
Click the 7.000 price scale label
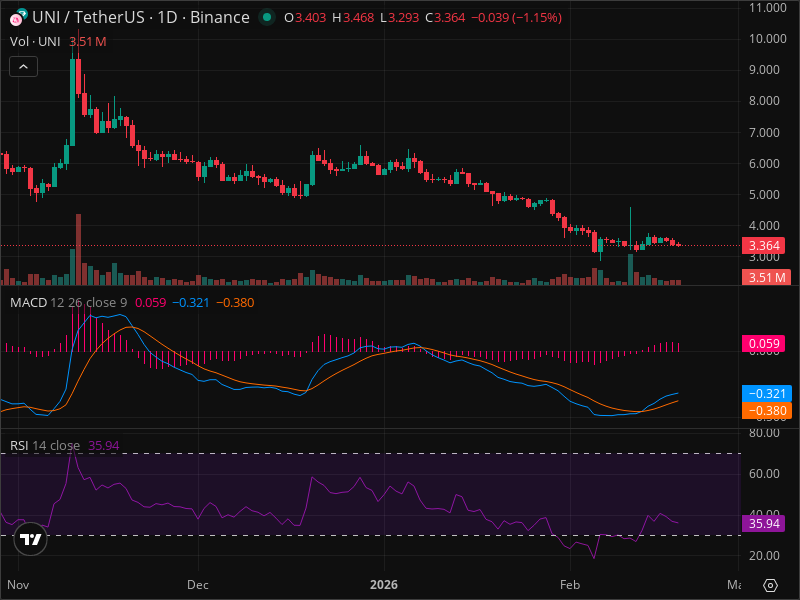tap(764, 133)
